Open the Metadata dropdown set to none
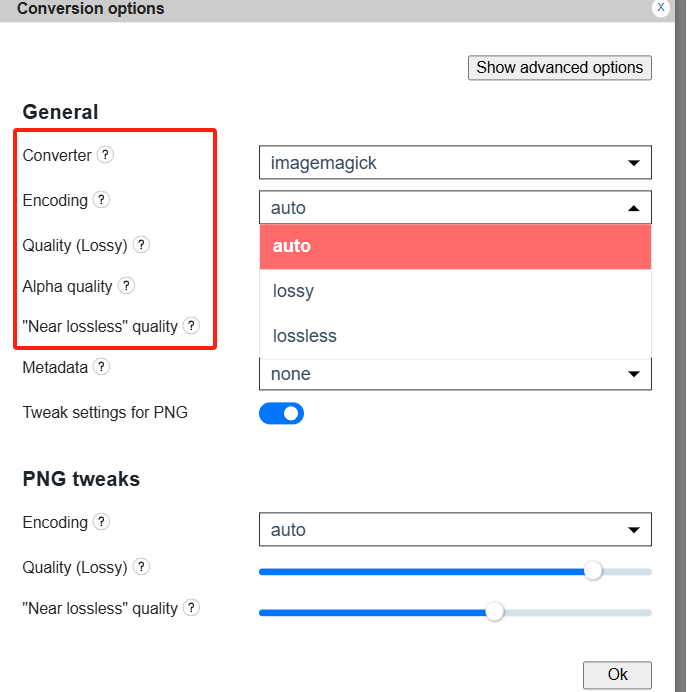This screenshot has height=692, width=687. [x=455, y=374]
